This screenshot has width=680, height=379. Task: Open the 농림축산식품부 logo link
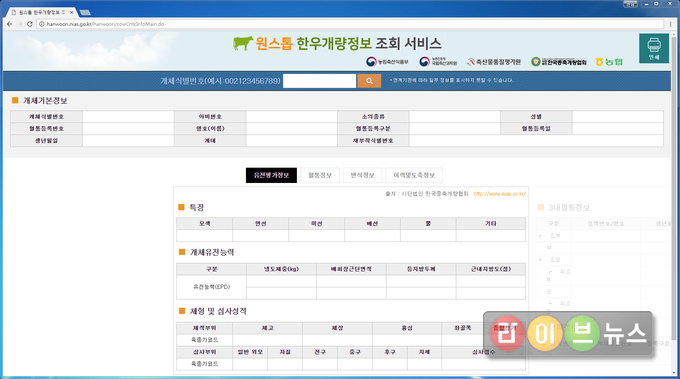point(387,62)
